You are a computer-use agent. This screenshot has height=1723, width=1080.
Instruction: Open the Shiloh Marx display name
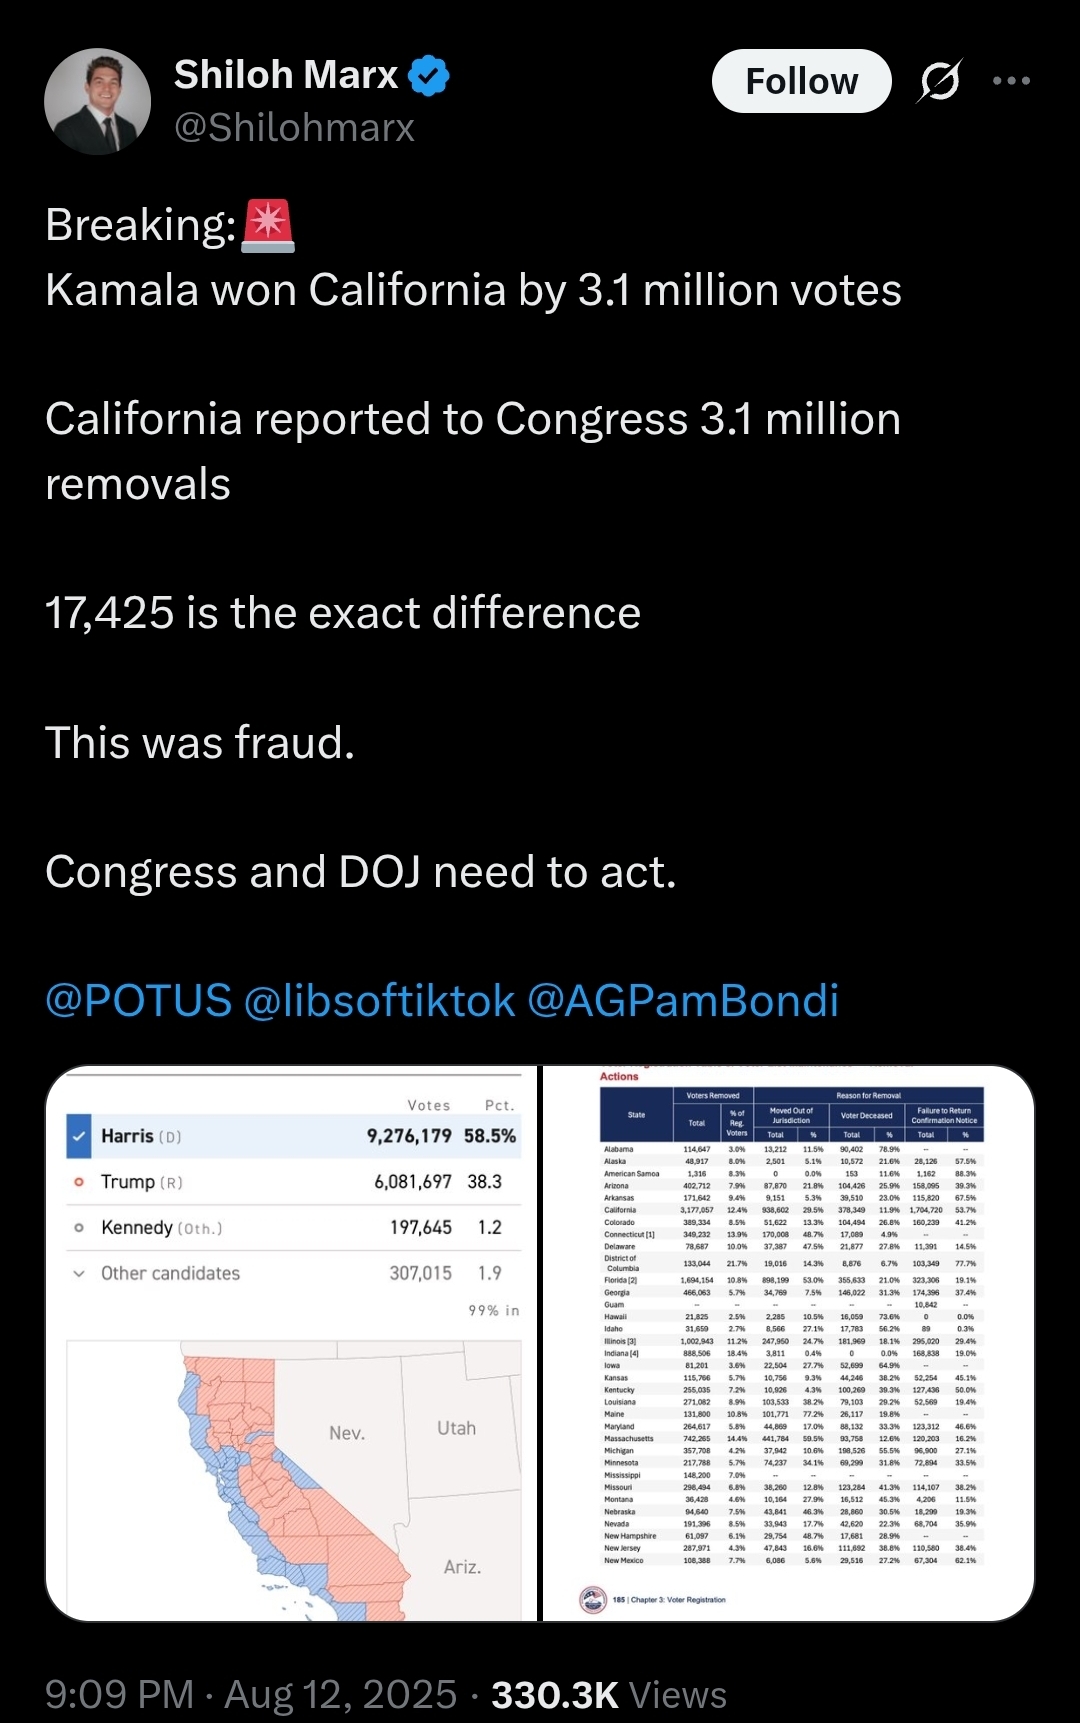pos(286,75)
